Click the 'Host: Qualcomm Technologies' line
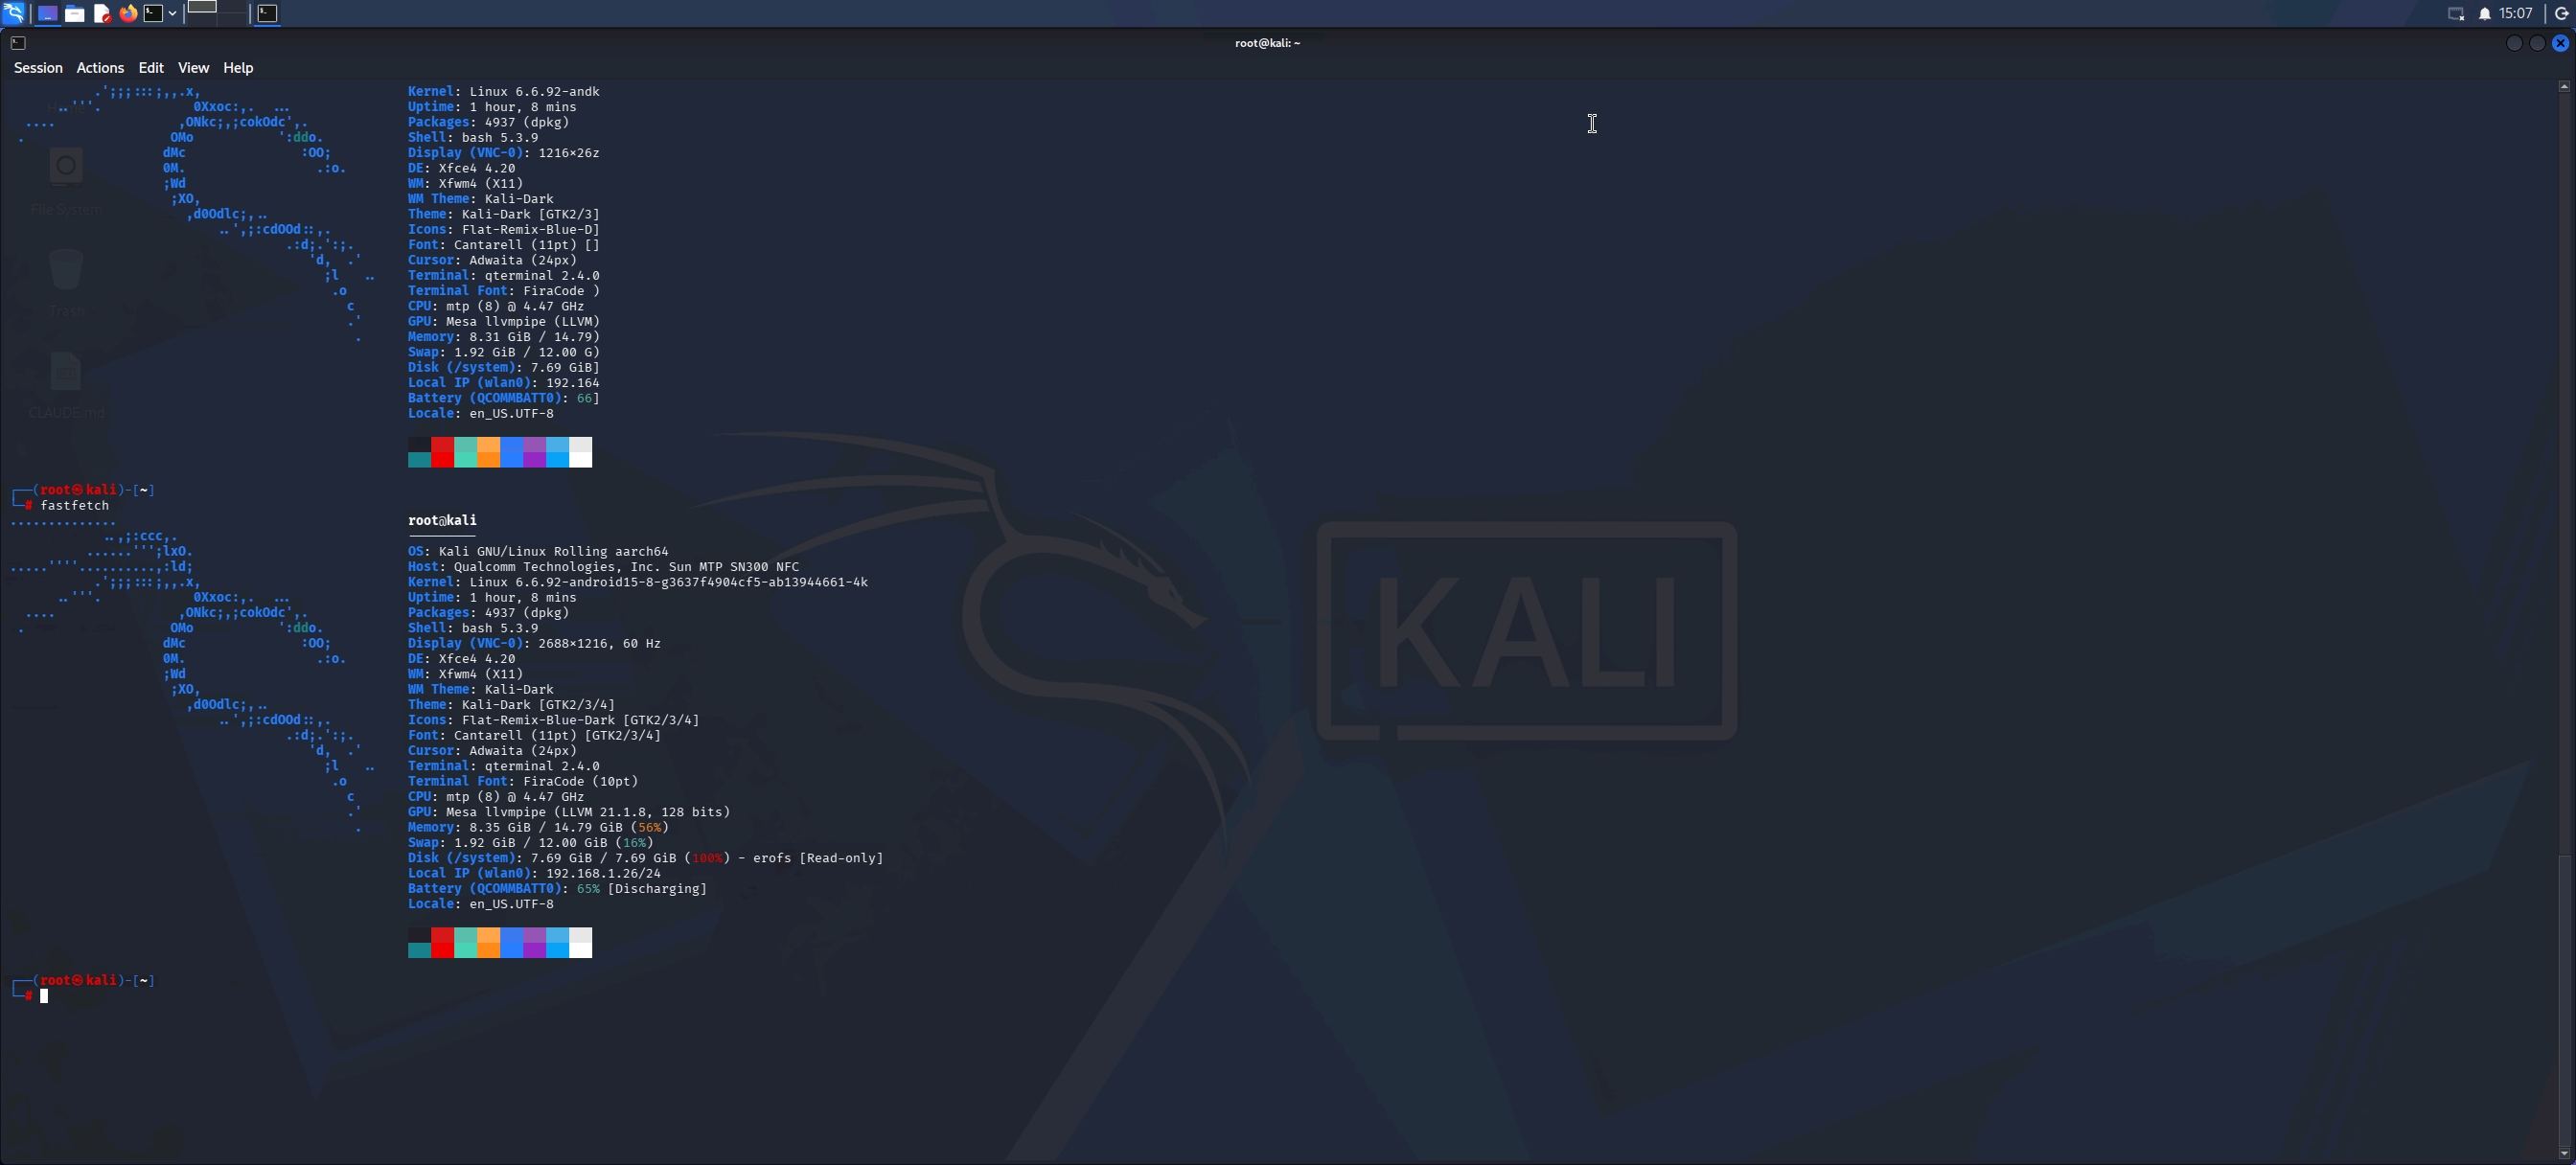The height and width of the screenshot is (1165, 2576). click(x=603, y=567)
